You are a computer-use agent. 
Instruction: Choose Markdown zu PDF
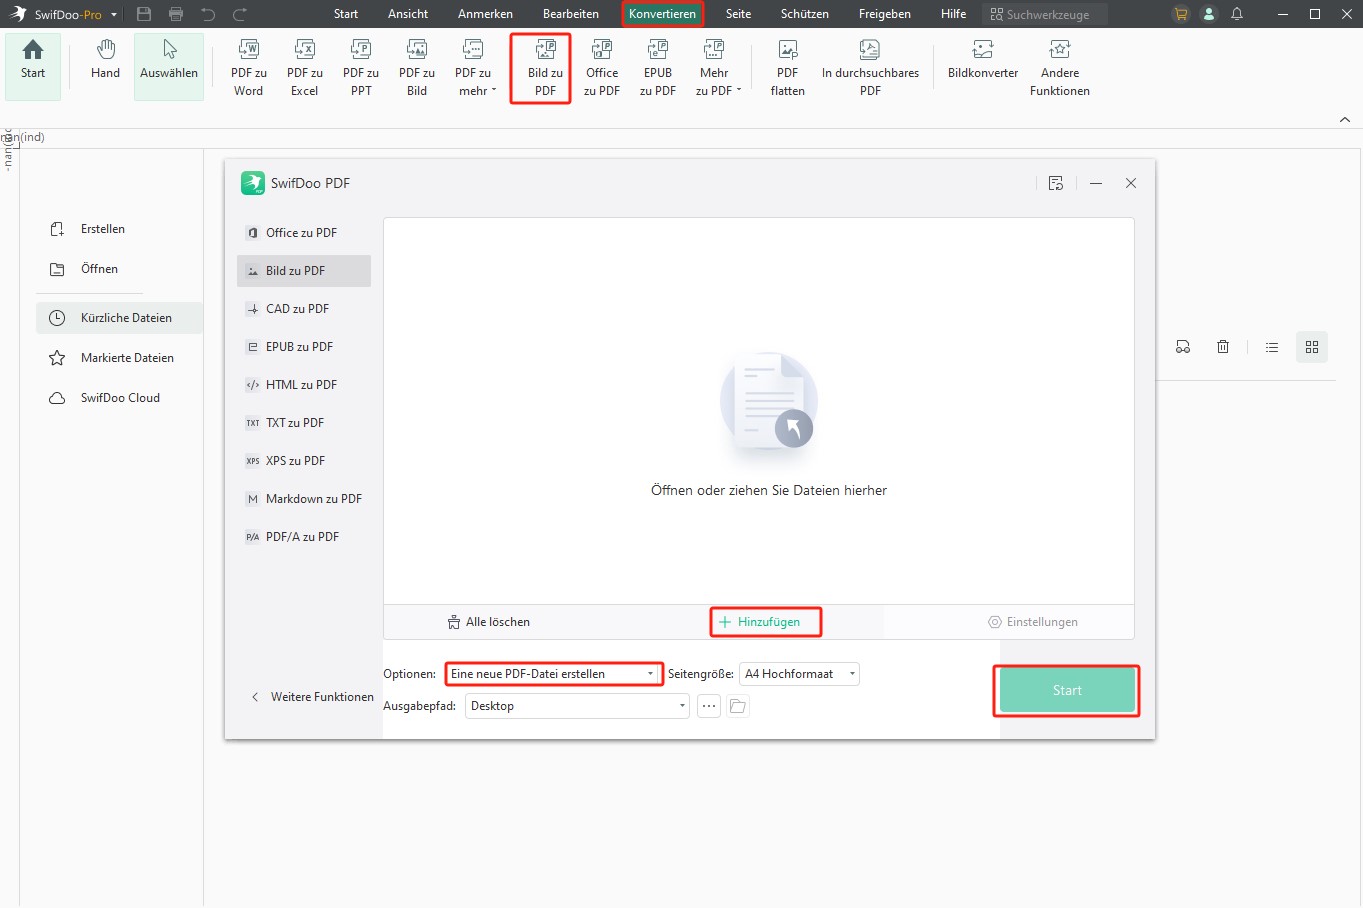[x=304, y=499]
